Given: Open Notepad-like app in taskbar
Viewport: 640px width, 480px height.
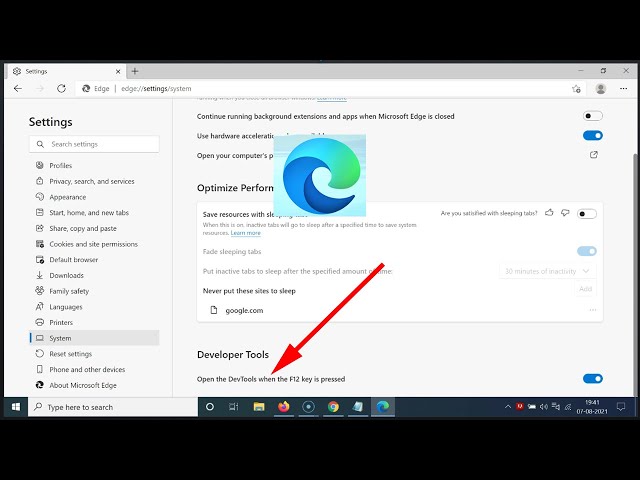Looking at the screenshot, I should tap(358, 407).
